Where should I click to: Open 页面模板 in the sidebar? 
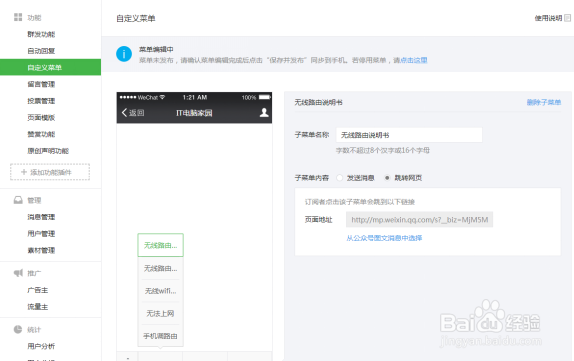(x=41, y=118)
